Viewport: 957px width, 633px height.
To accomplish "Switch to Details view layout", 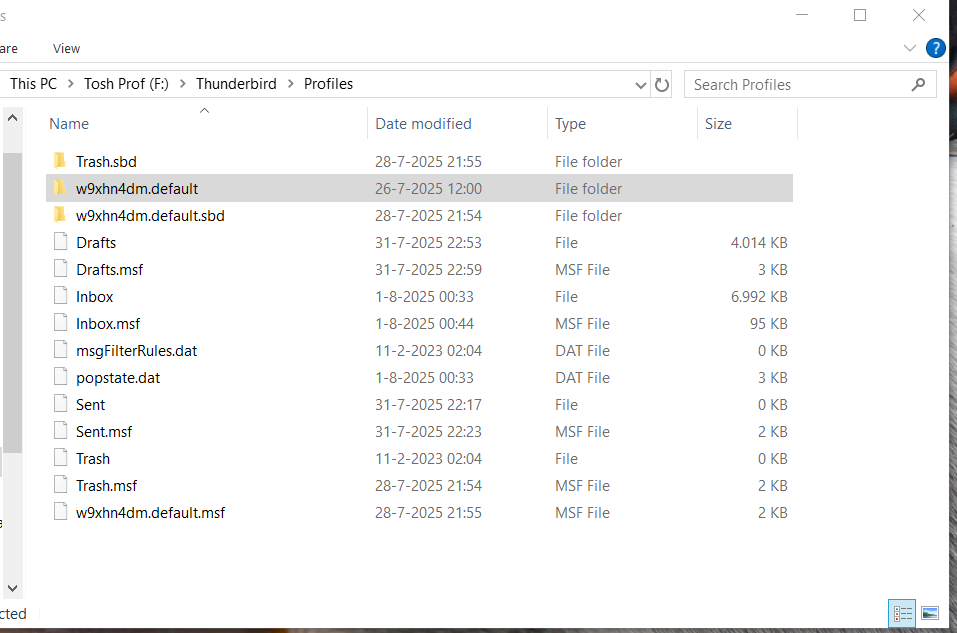I will [x=903, y=613].
